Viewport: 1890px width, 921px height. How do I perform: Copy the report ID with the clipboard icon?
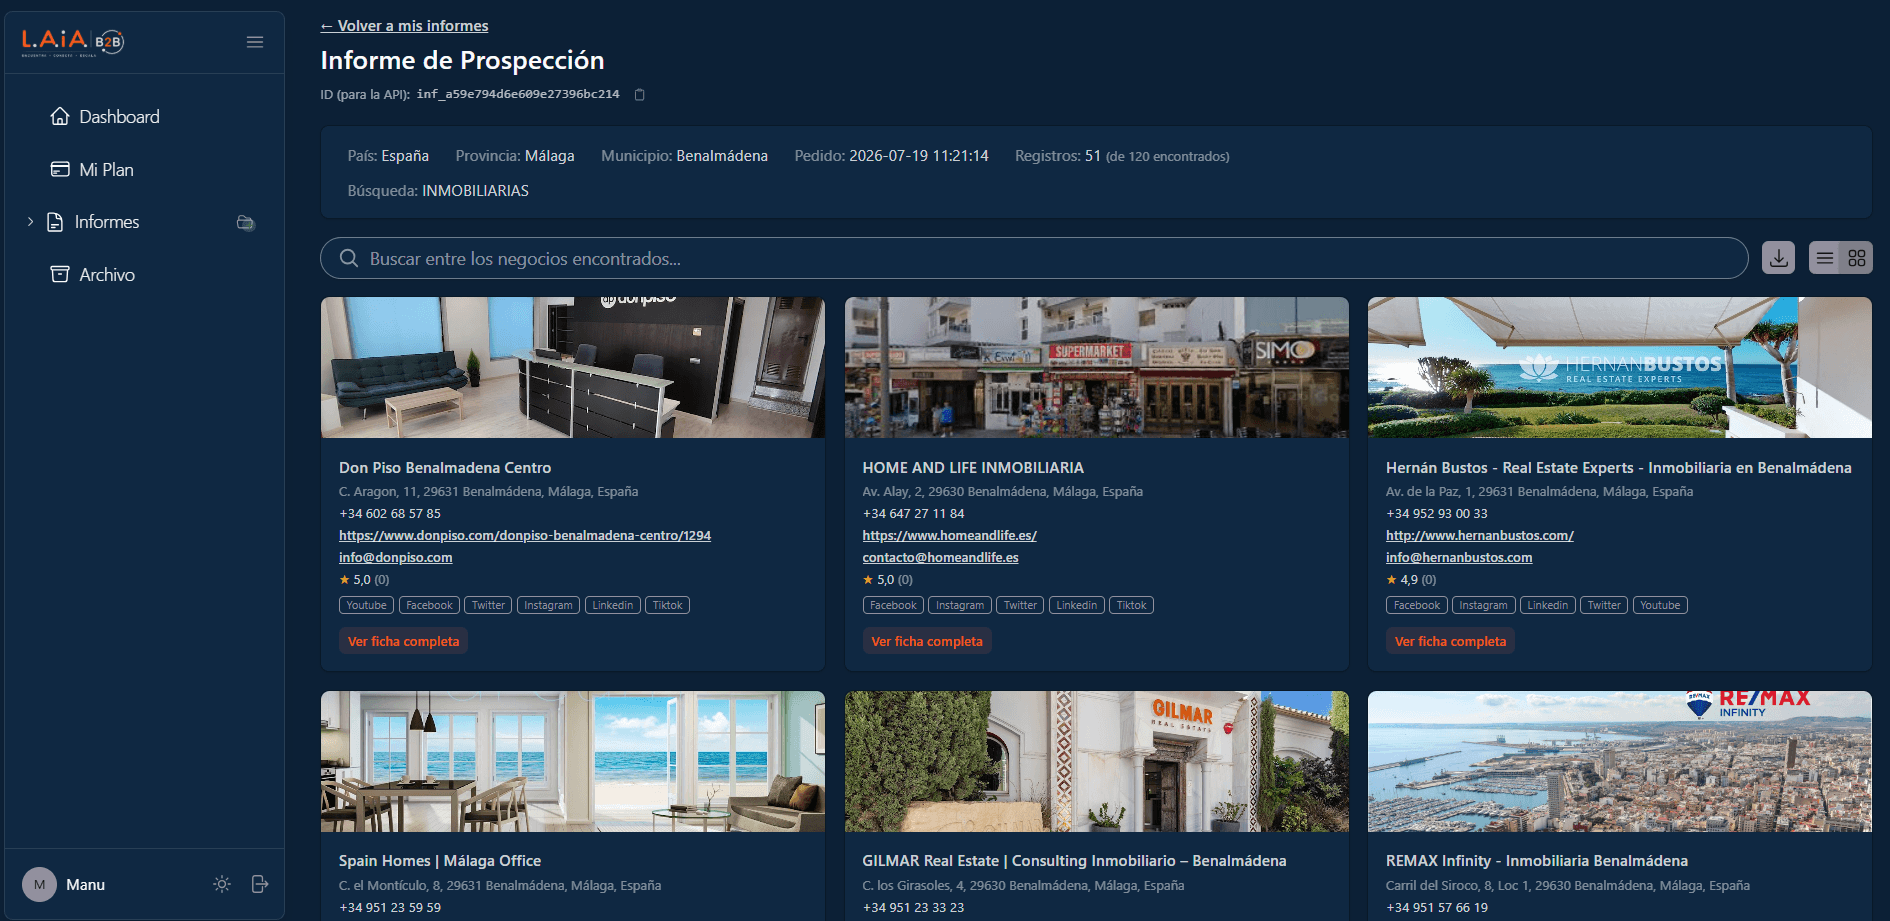640,95
